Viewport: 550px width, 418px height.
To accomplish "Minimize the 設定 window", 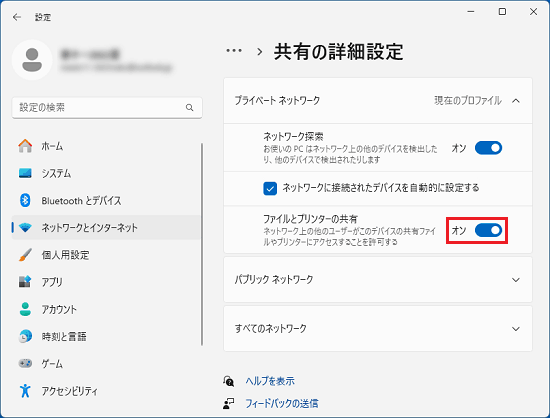I will click(471, 12).
